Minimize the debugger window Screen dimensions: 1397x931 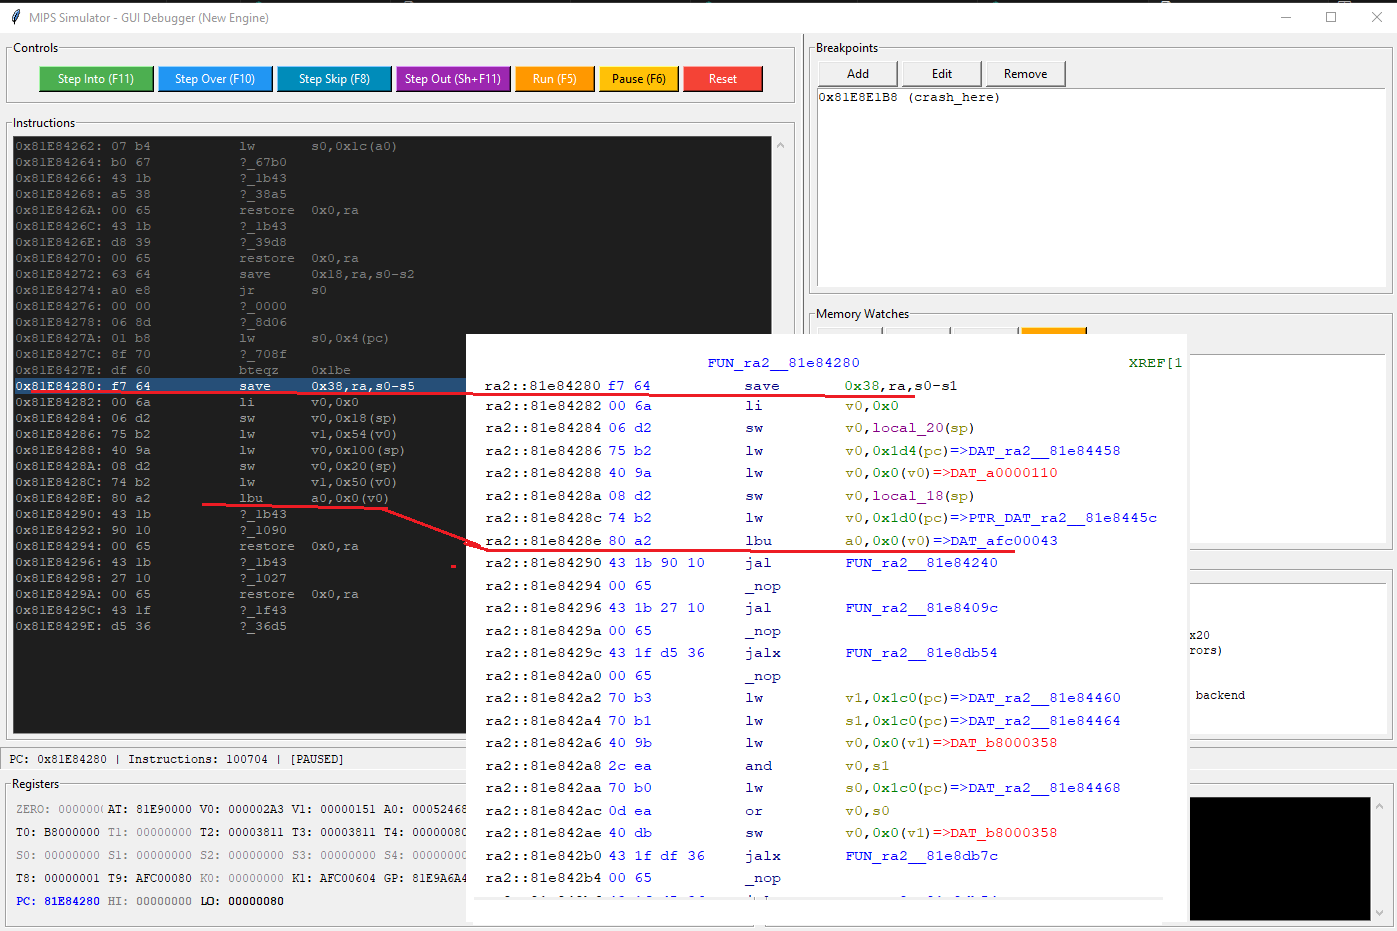tap(1286, 17)
